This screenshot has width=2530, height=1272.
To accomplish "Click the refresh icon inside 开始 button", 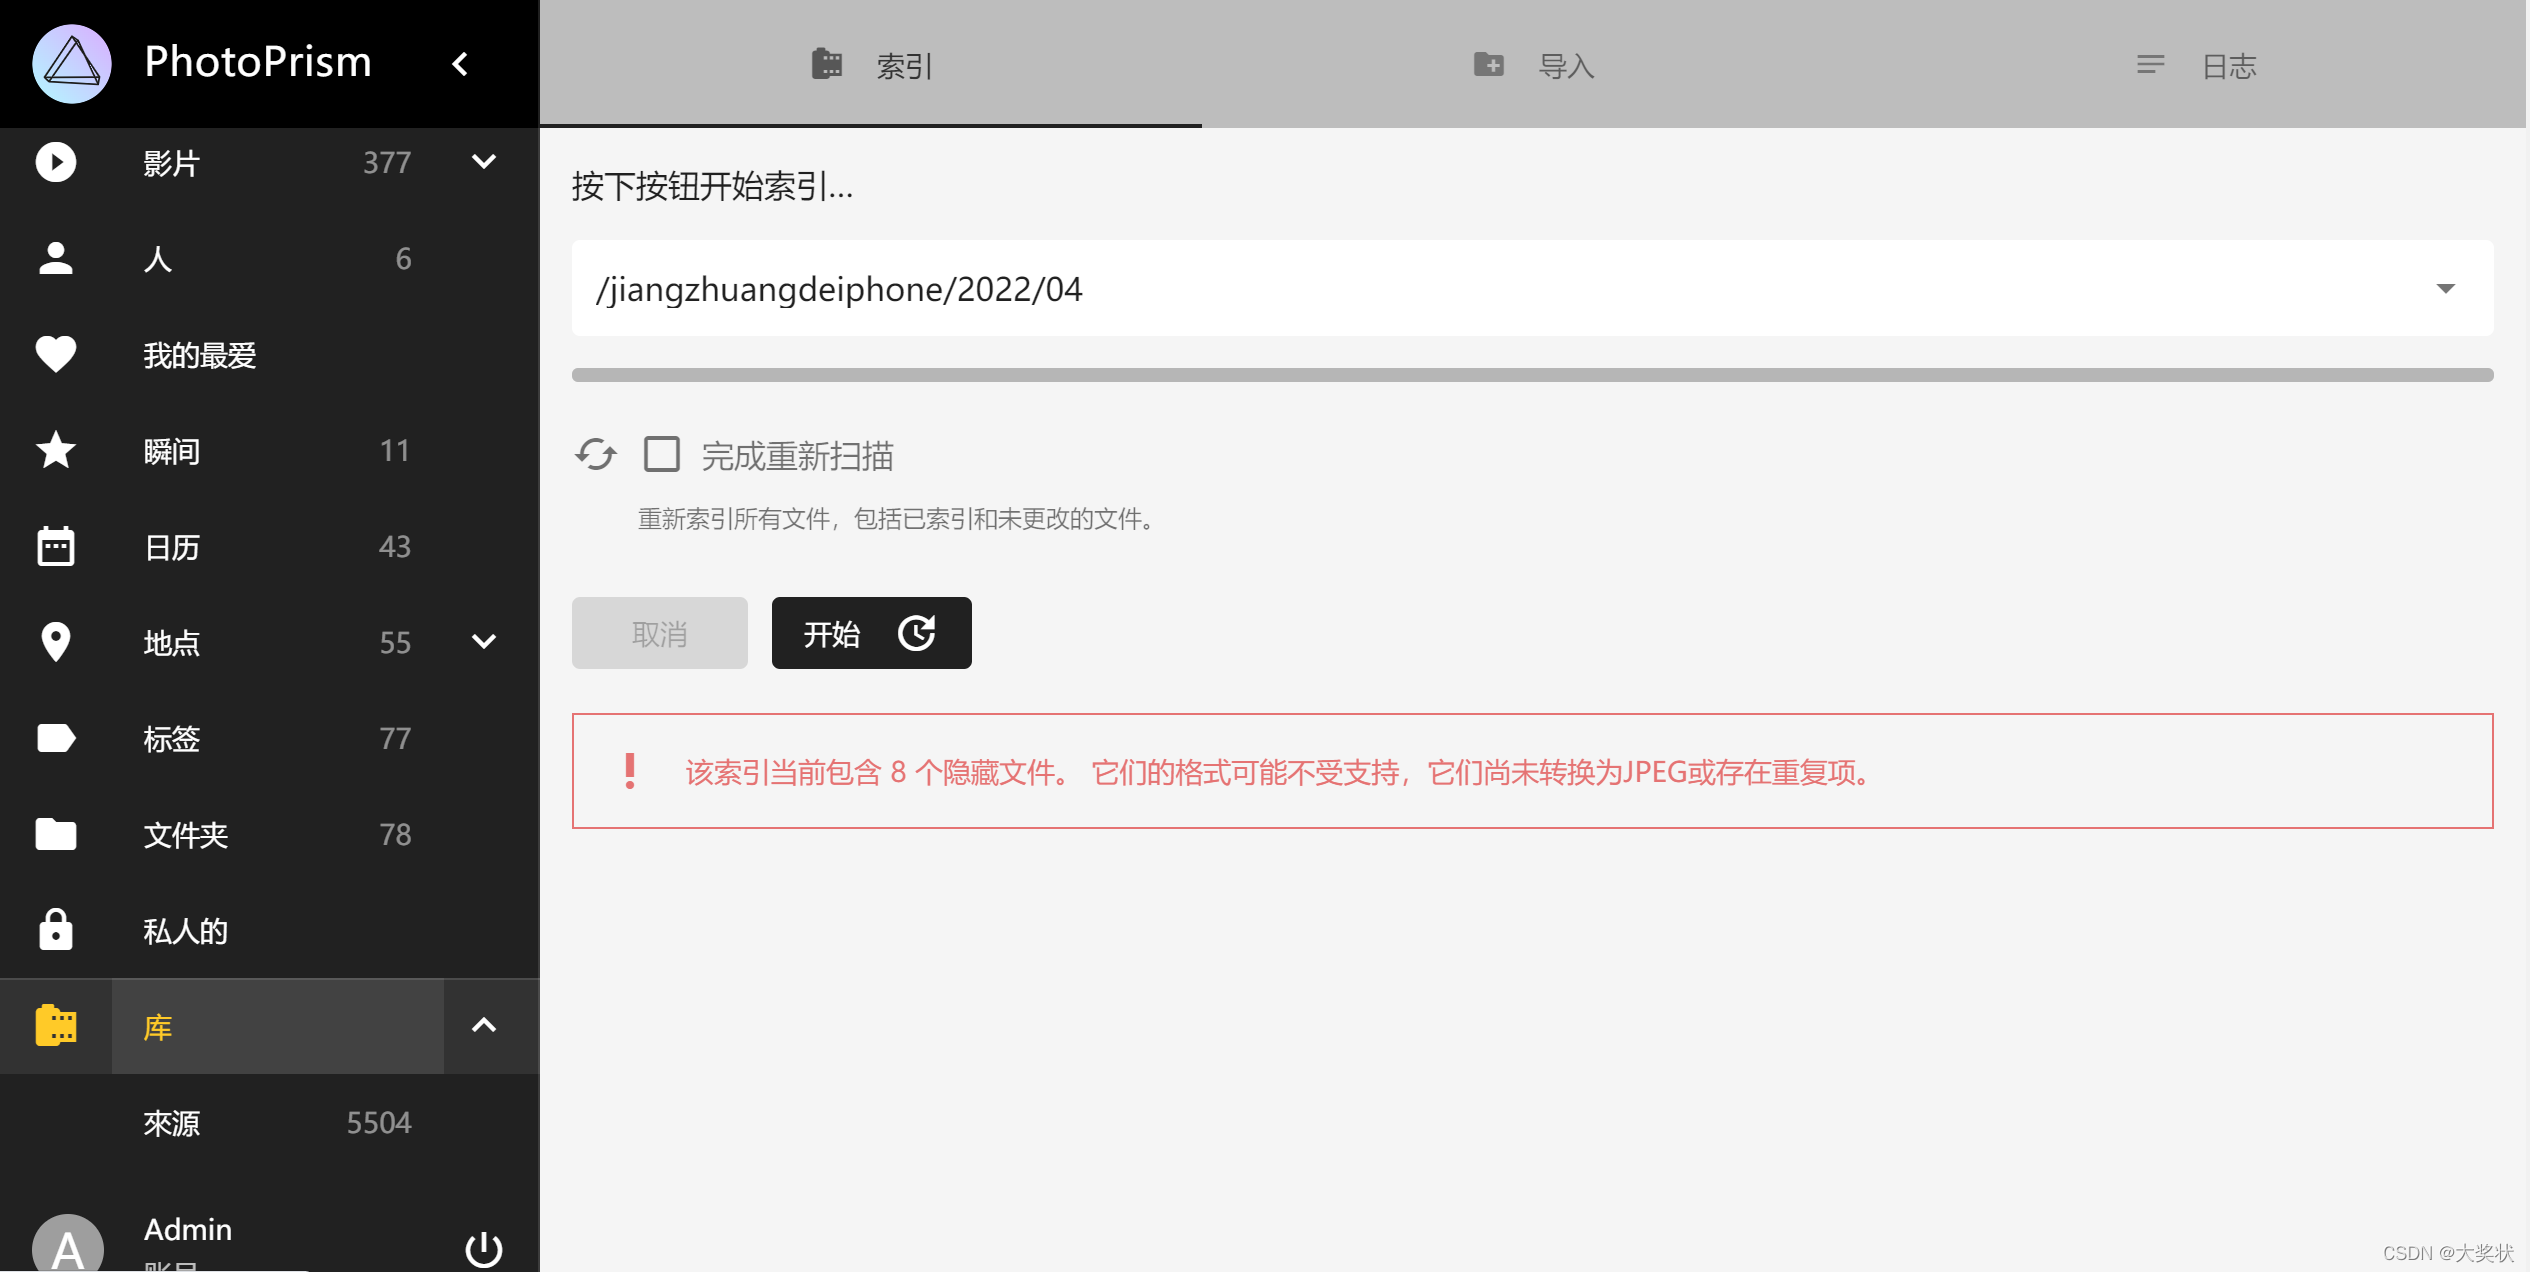I will point(917,633).
